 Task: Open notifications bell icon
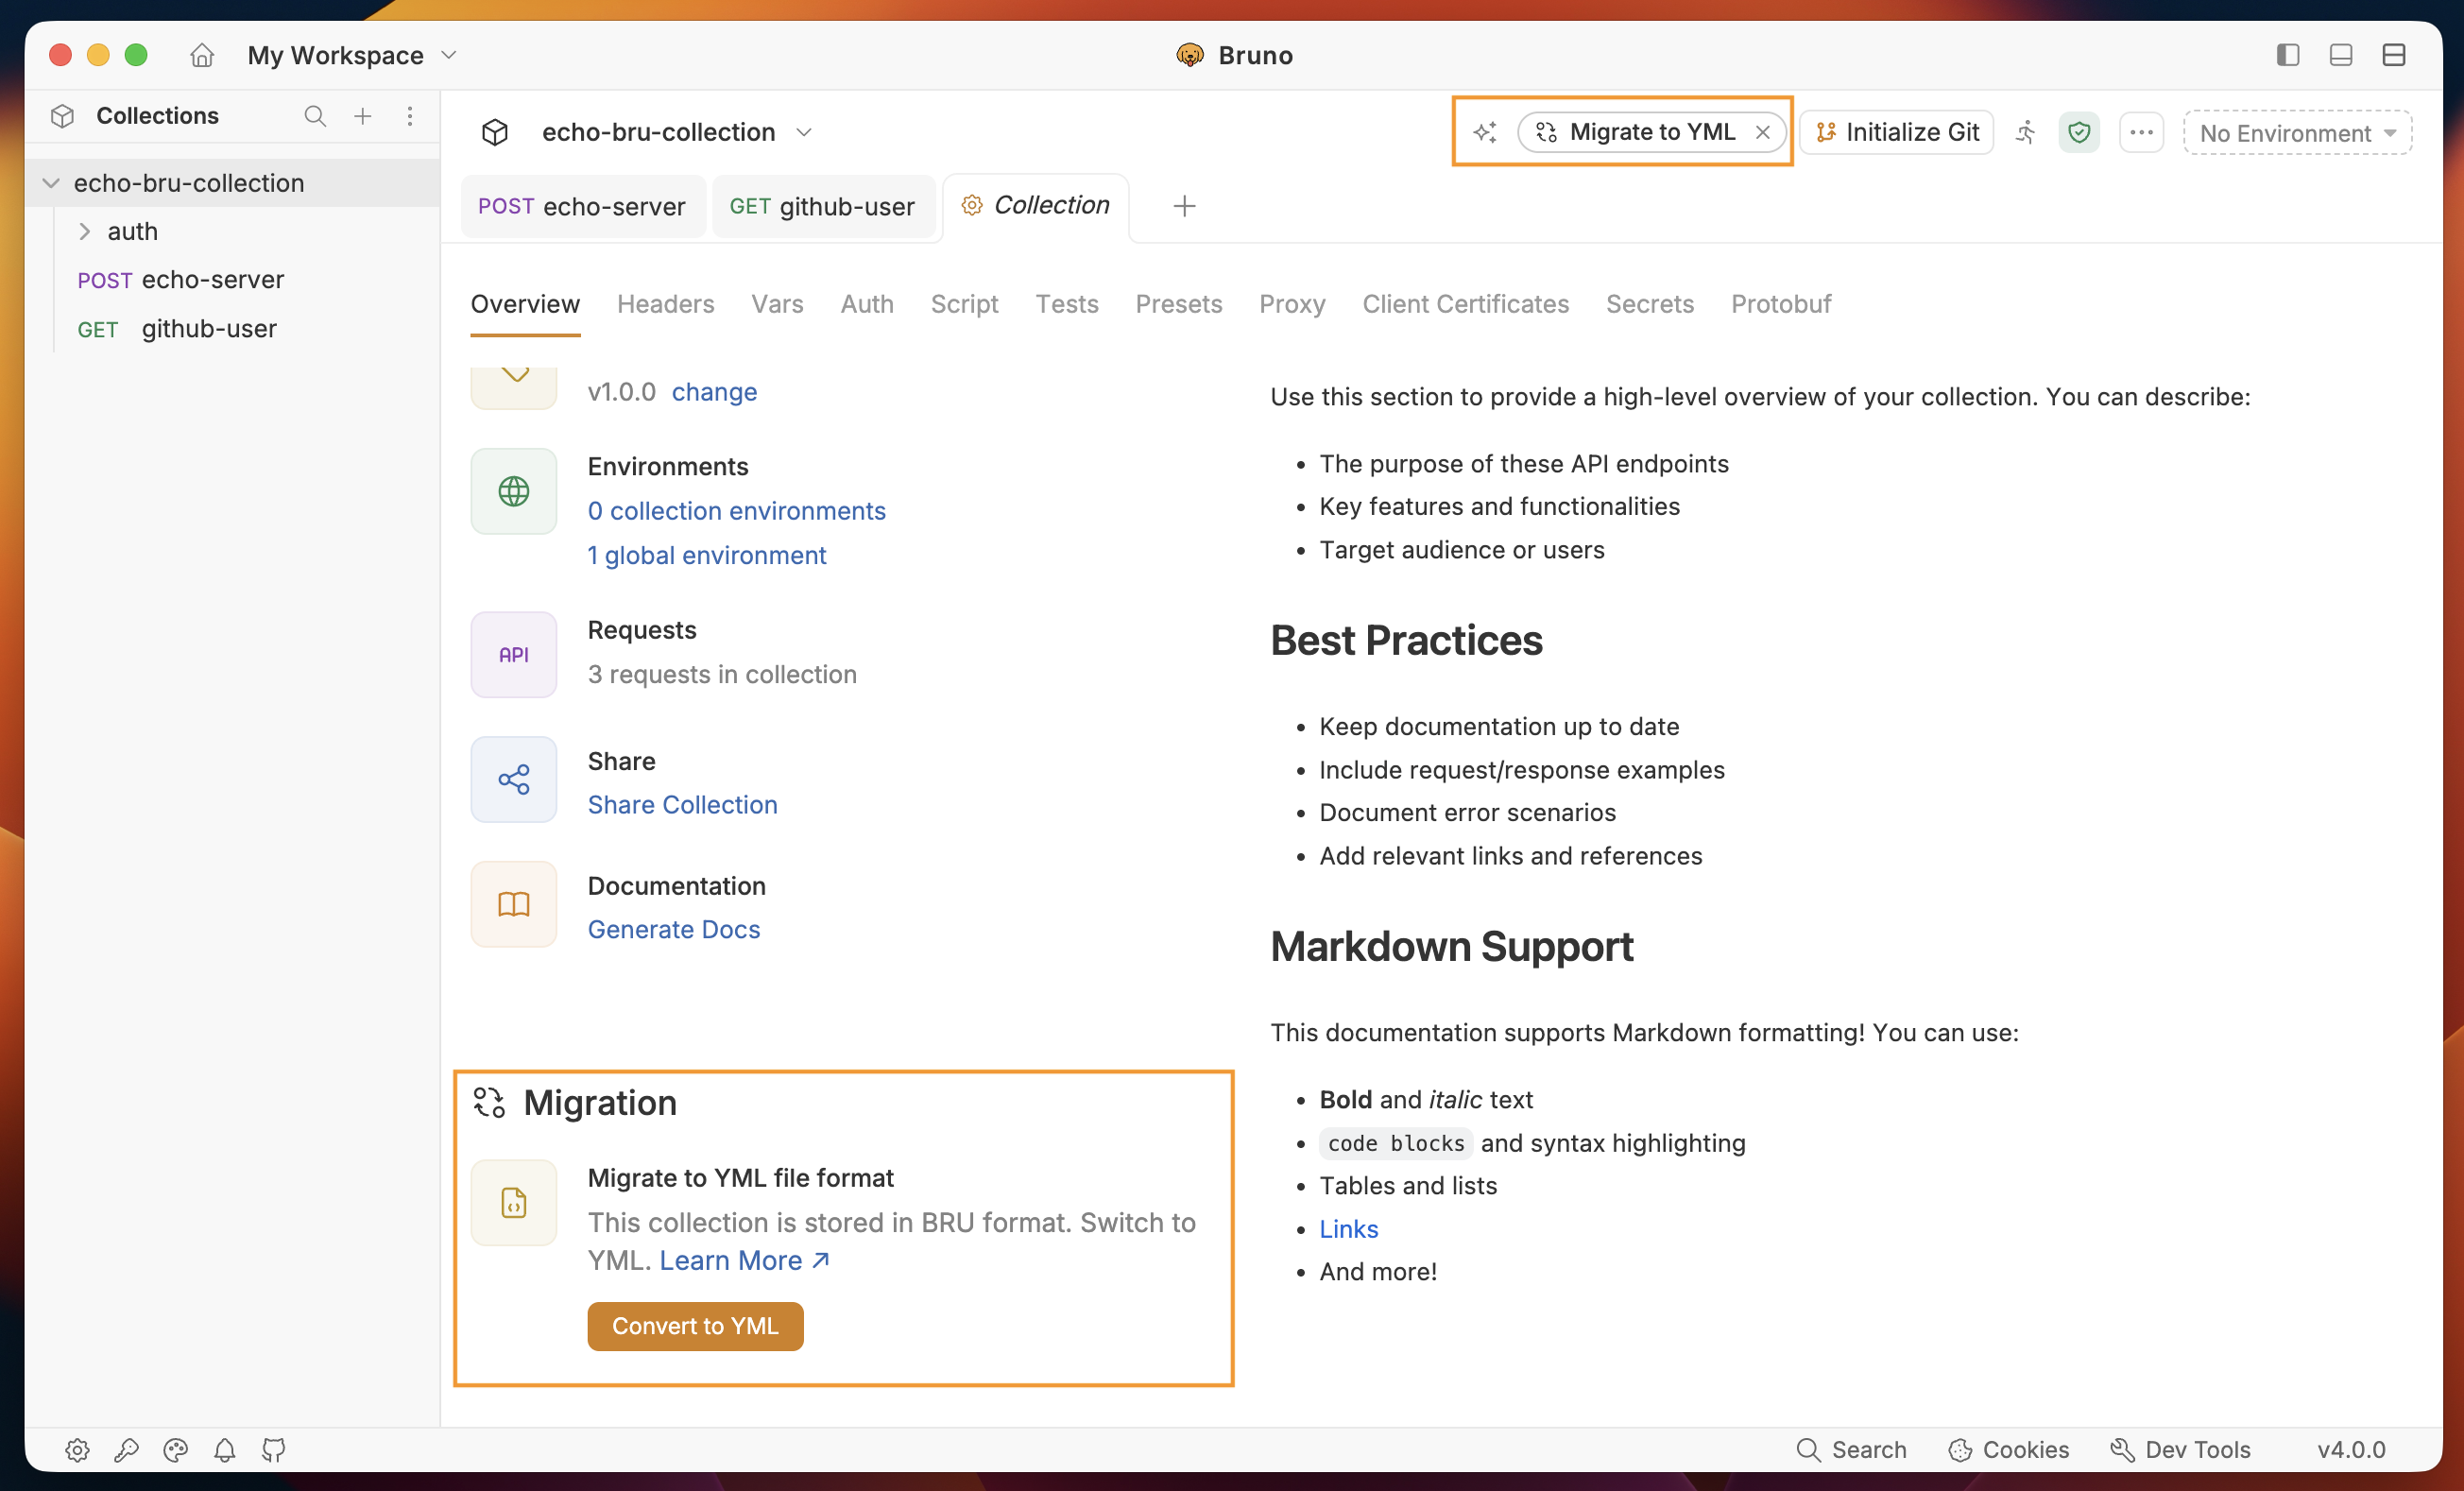click(x=224, y=1450)
